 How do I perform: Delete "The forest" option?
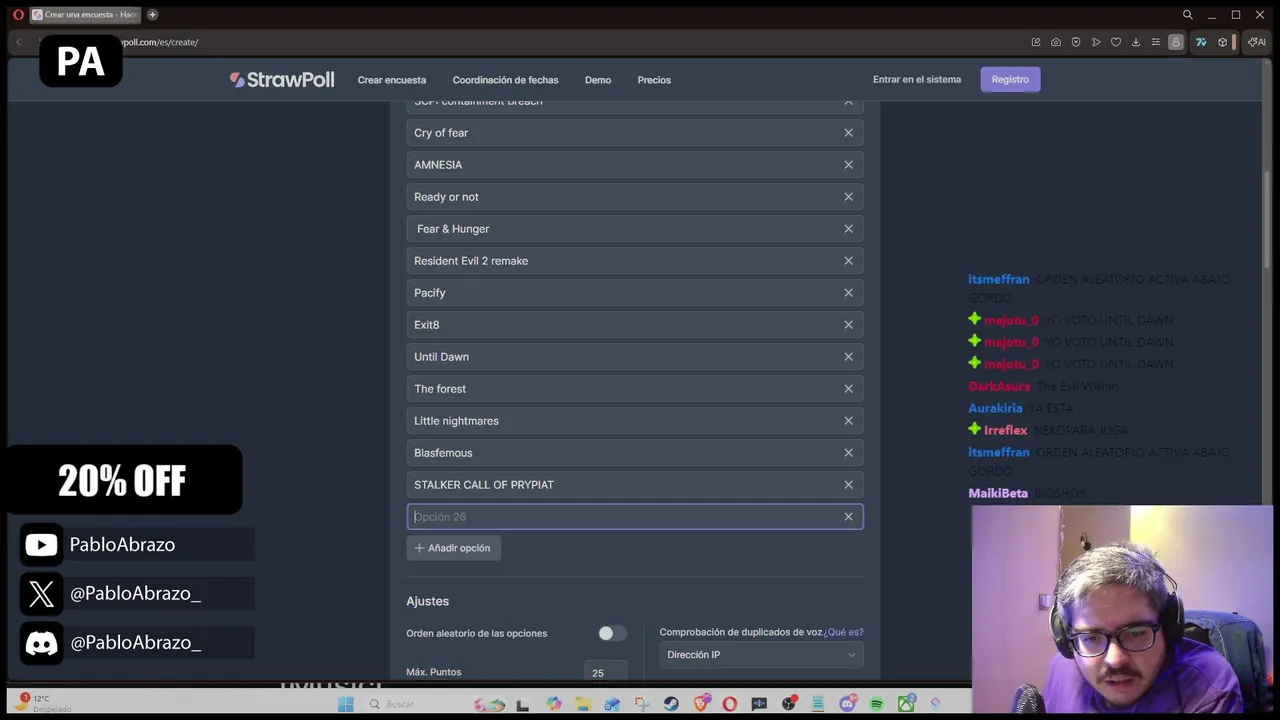coord(848,389)
